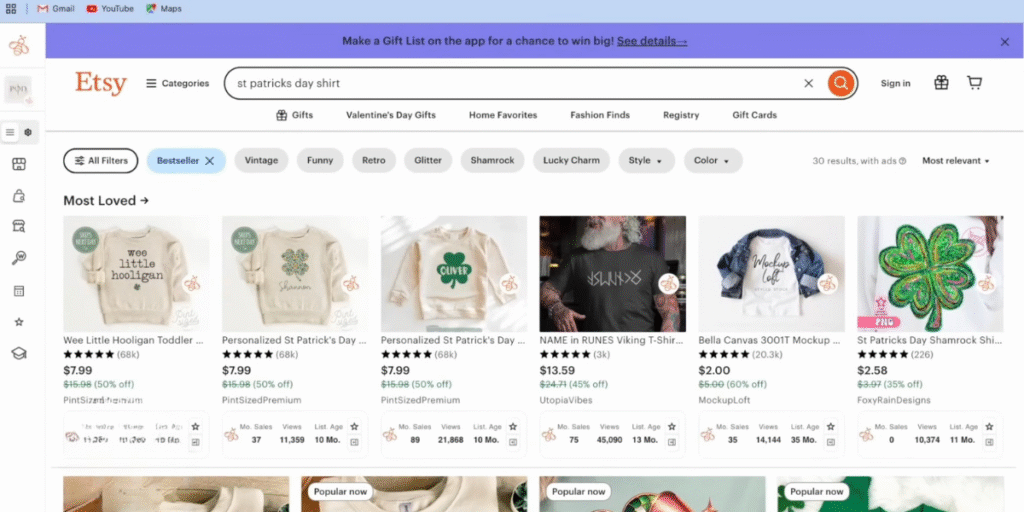Star the listing with 0 monthly sales
Image resolution: width=1024 pixels, height=512 pixels.
tap(989, 426)
